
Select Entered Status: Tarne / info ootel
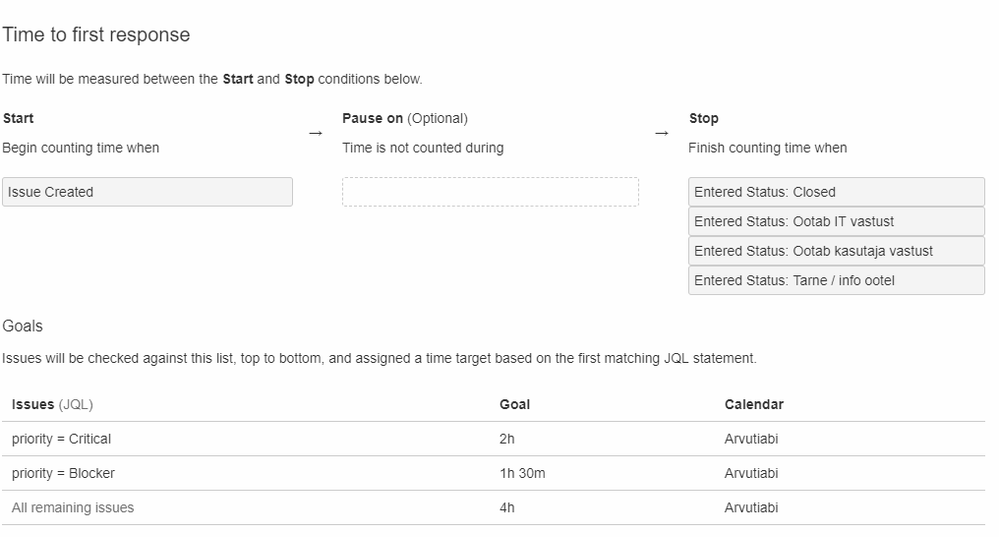point(836,280)
